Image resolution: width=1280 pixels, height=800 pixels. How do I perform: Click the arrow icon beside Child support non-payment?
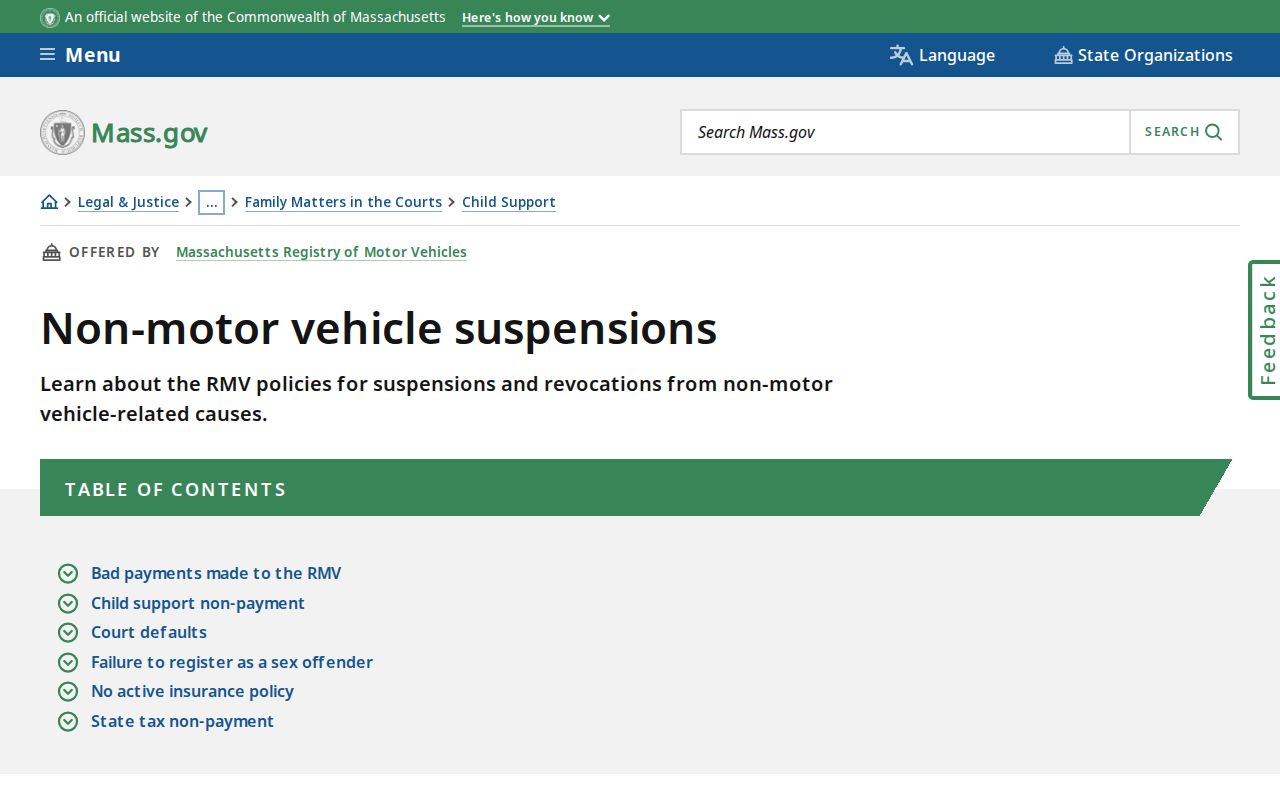click(68, 603)
